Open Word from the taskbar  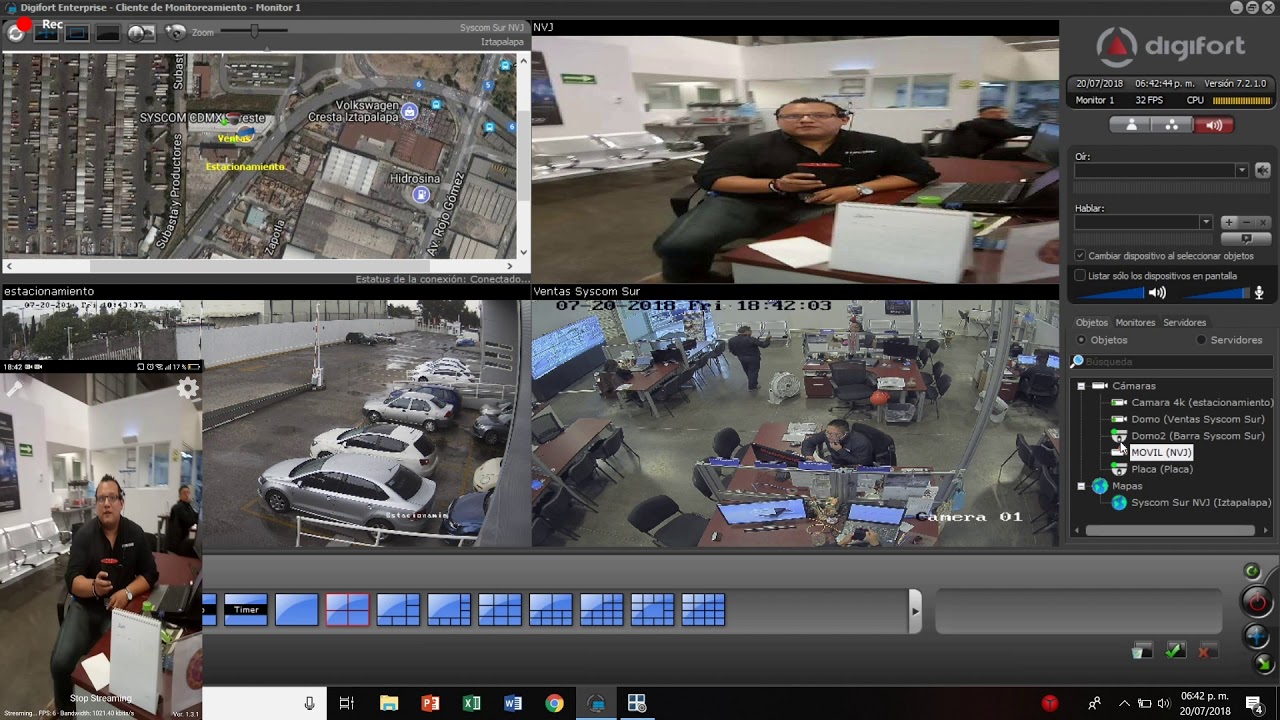[x=513, y=704]
